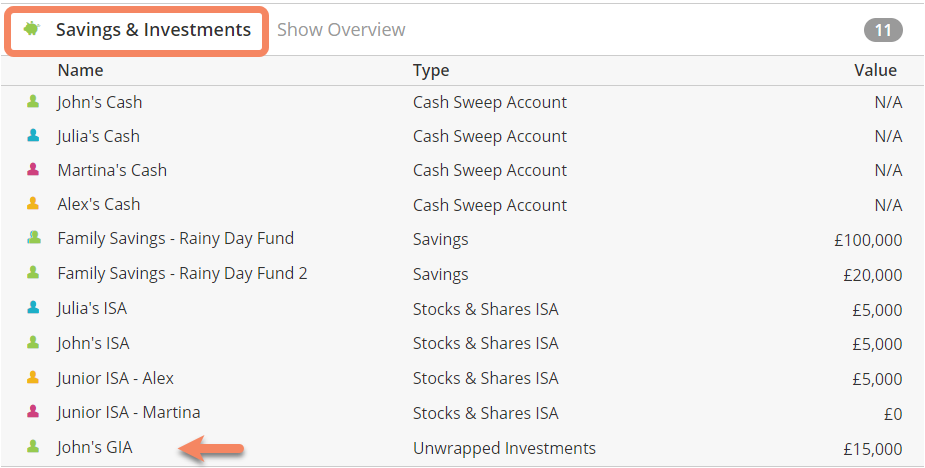
Task: Select the Junior ISA - Martina row
Action: (462, 413)
